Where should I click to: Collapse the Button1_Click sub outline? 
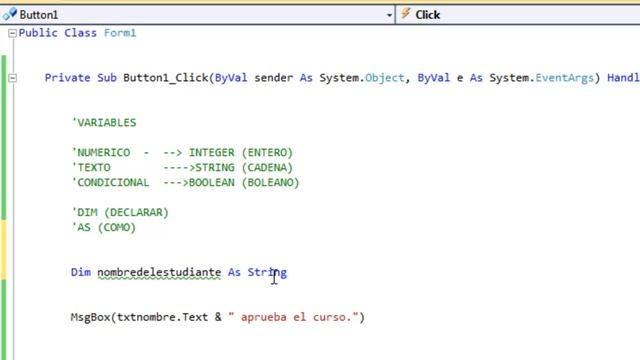(x=13, y=78)
